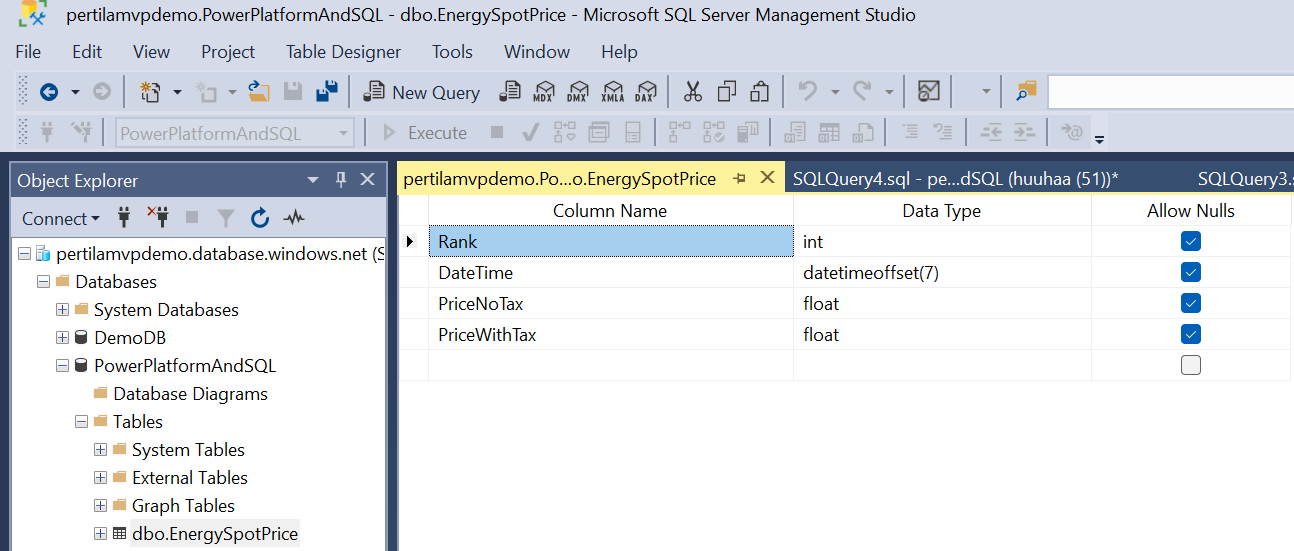Image resolution: width=1294 pixels, height=551 pixels.
Task: Open the Table Designer menu
Action: pos(343,52)
